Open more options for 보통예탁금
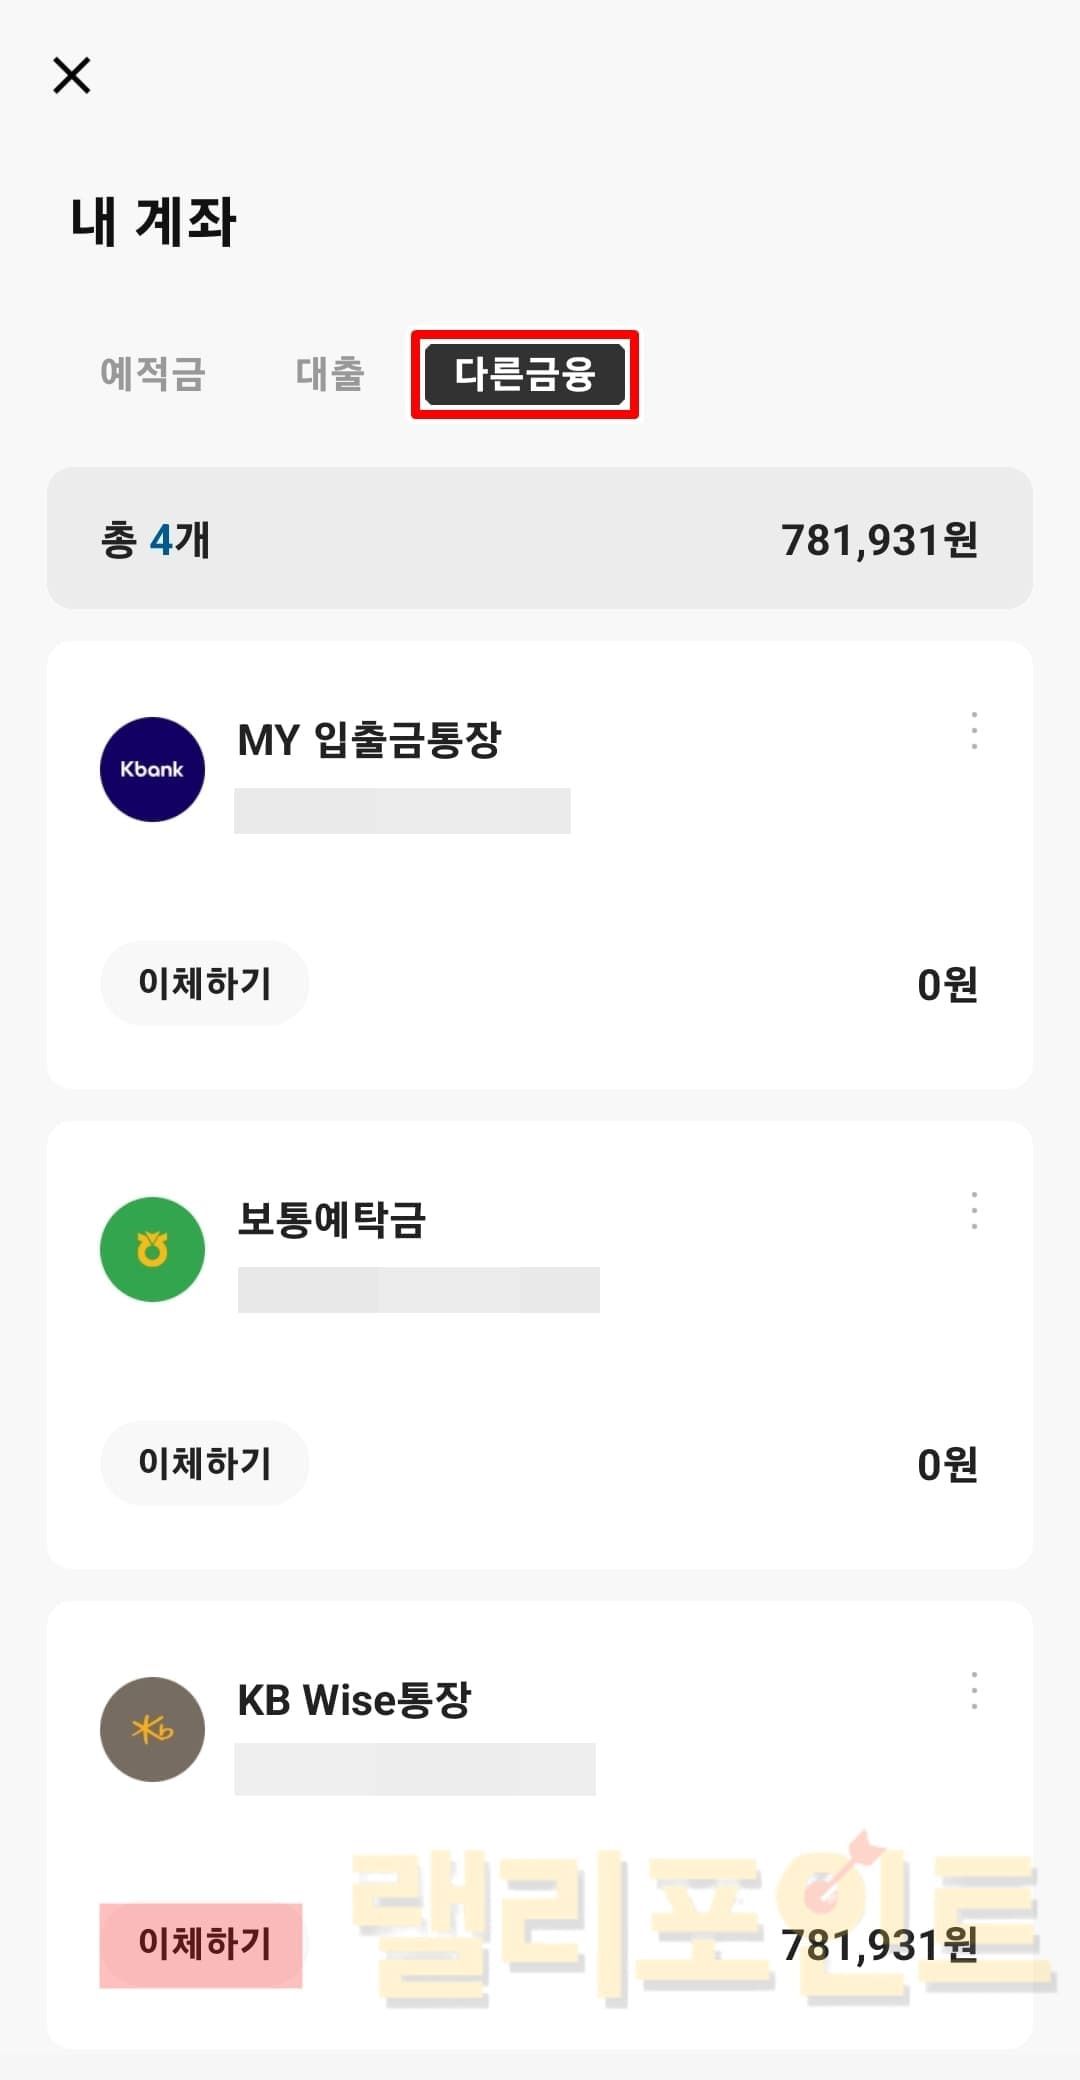The height and width of the screenshot is (2080, 1080). click(974, 1211)
